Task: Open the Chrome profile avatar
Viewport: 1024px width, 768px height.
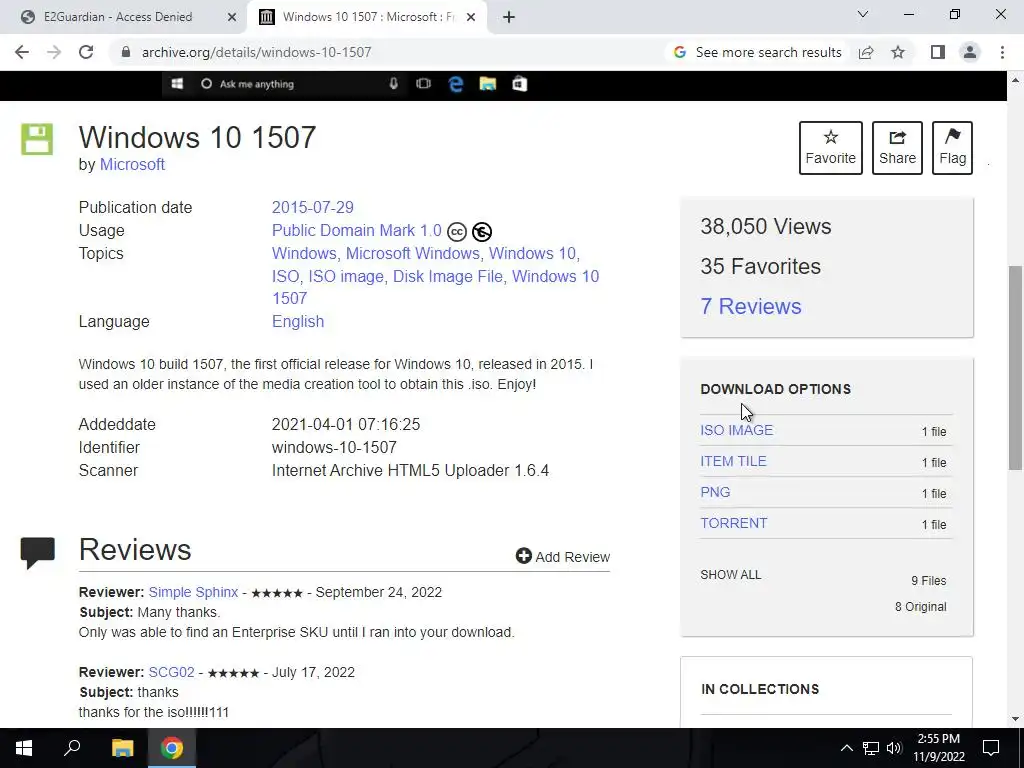Action: (x=970, y=52)
